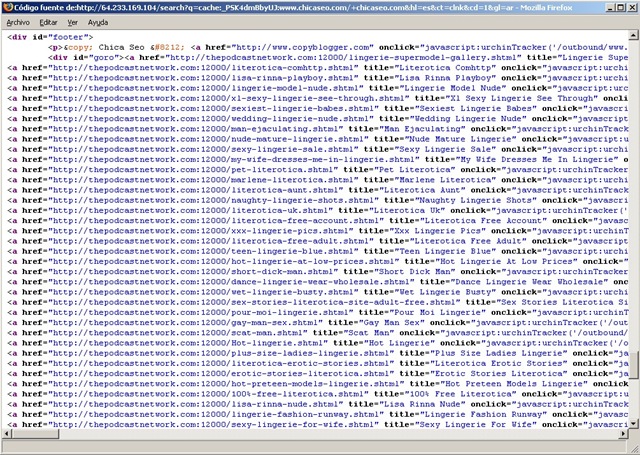The height and width of the screenshot is (455, 640).
Task: Click the http://www.copyblogger.com URL text
Action: pyautogui.click(x=305, y=47)
